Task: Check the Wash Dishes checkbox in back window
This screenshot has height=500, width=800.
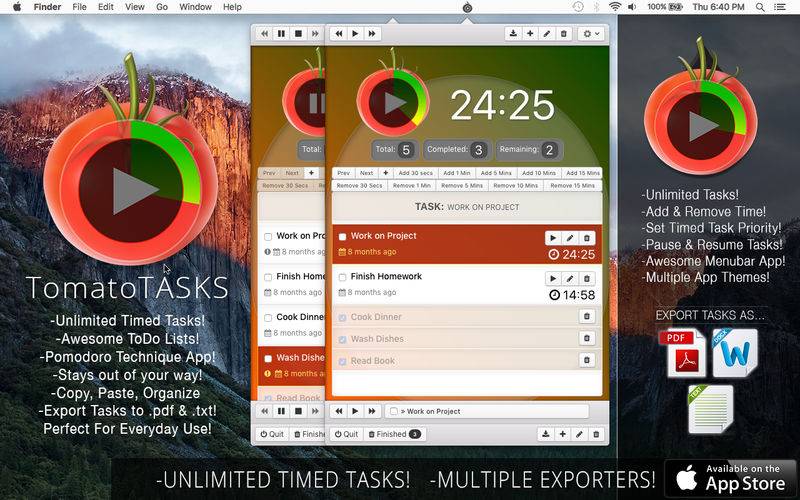Action: (268, 359)
